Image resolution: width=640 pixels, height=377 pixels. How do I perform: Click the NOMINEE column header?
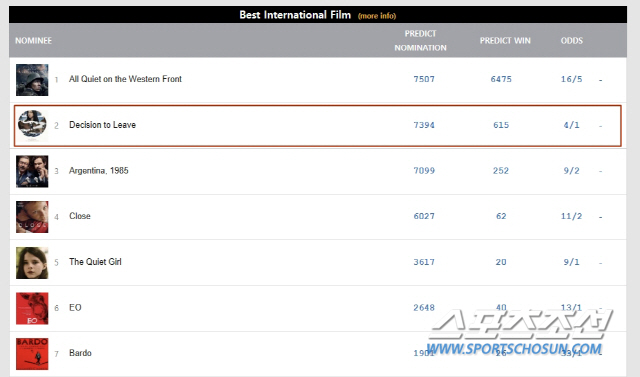[x=33, y=40]
